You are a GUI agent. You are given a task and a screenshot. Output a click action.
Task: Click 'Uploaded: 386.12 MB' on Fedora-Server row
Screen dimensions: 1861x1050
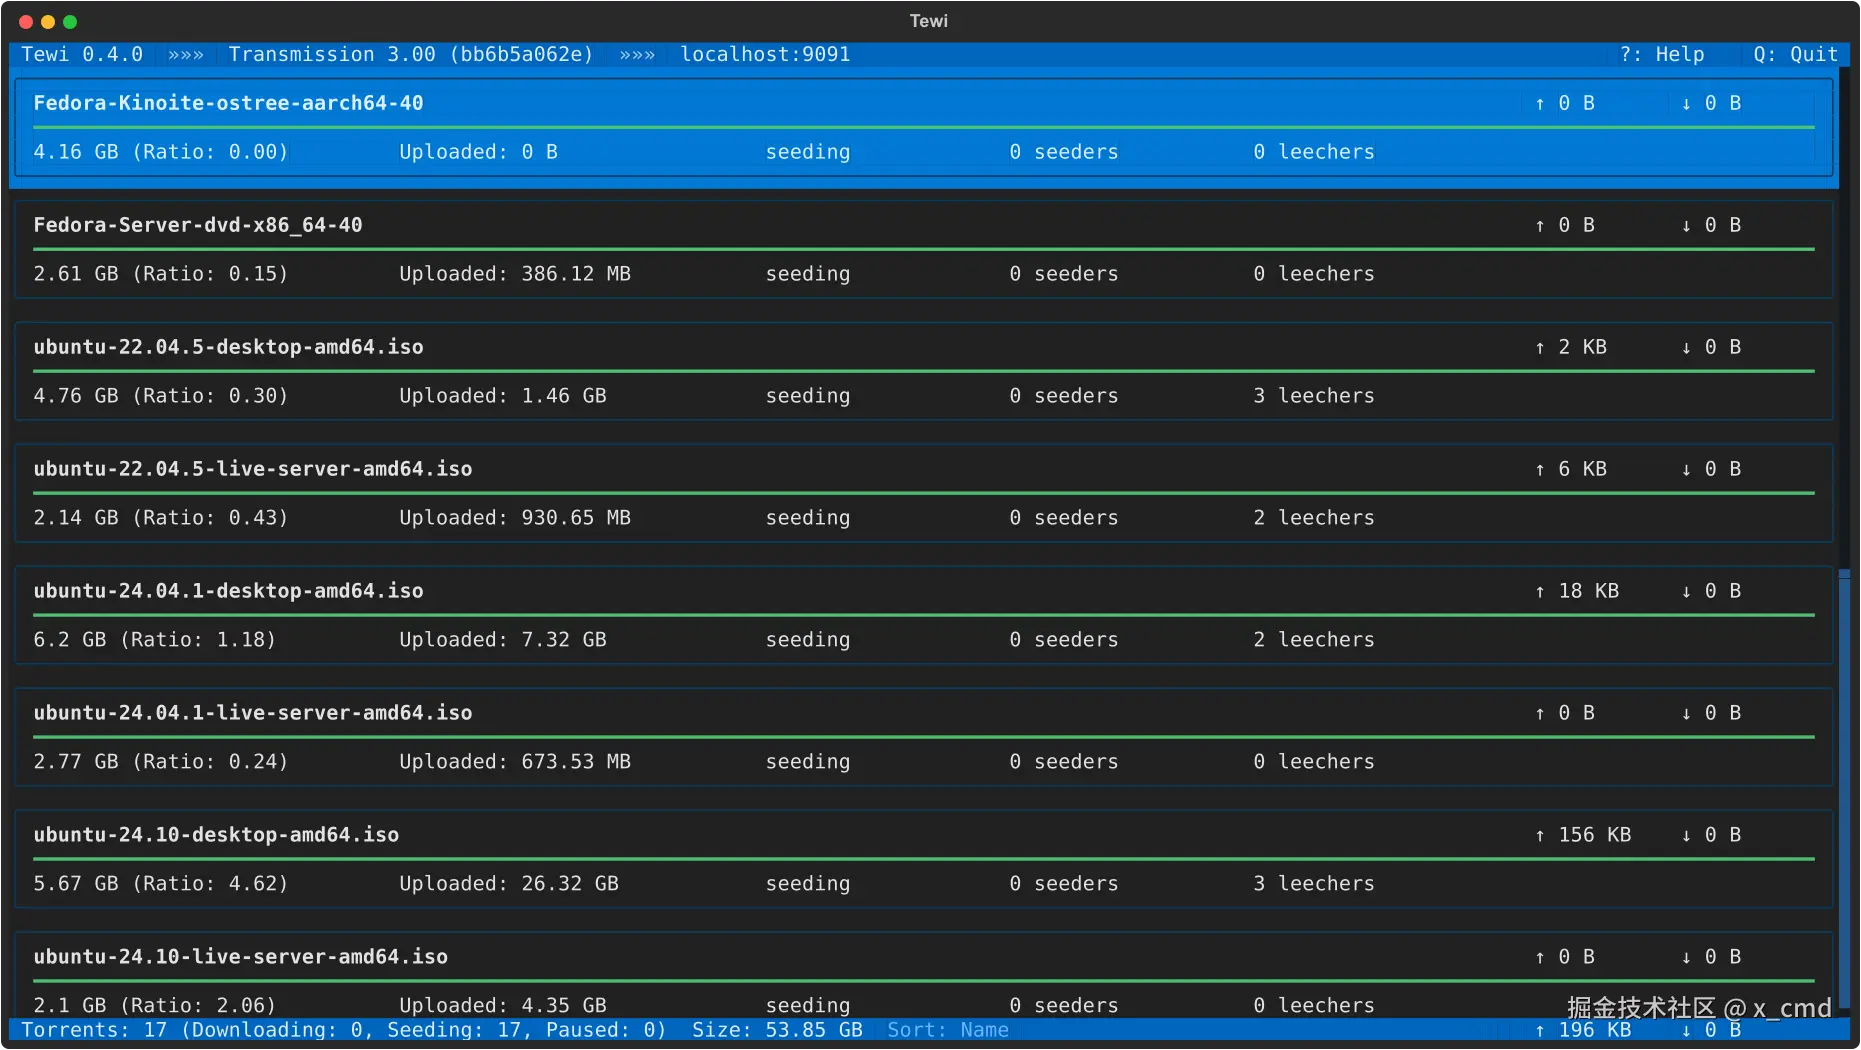[x=515, y=274]
